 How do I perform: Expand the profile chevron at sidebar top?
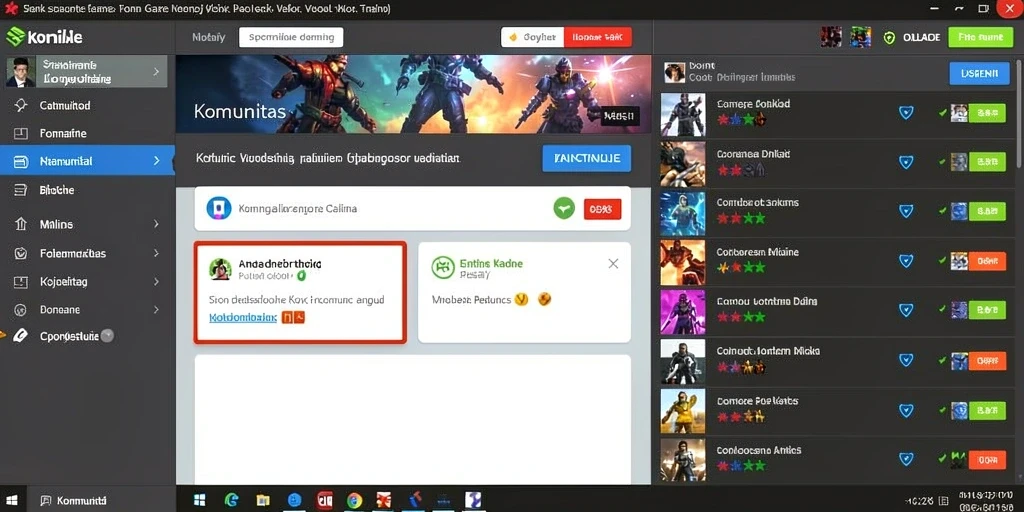point(156,72)
